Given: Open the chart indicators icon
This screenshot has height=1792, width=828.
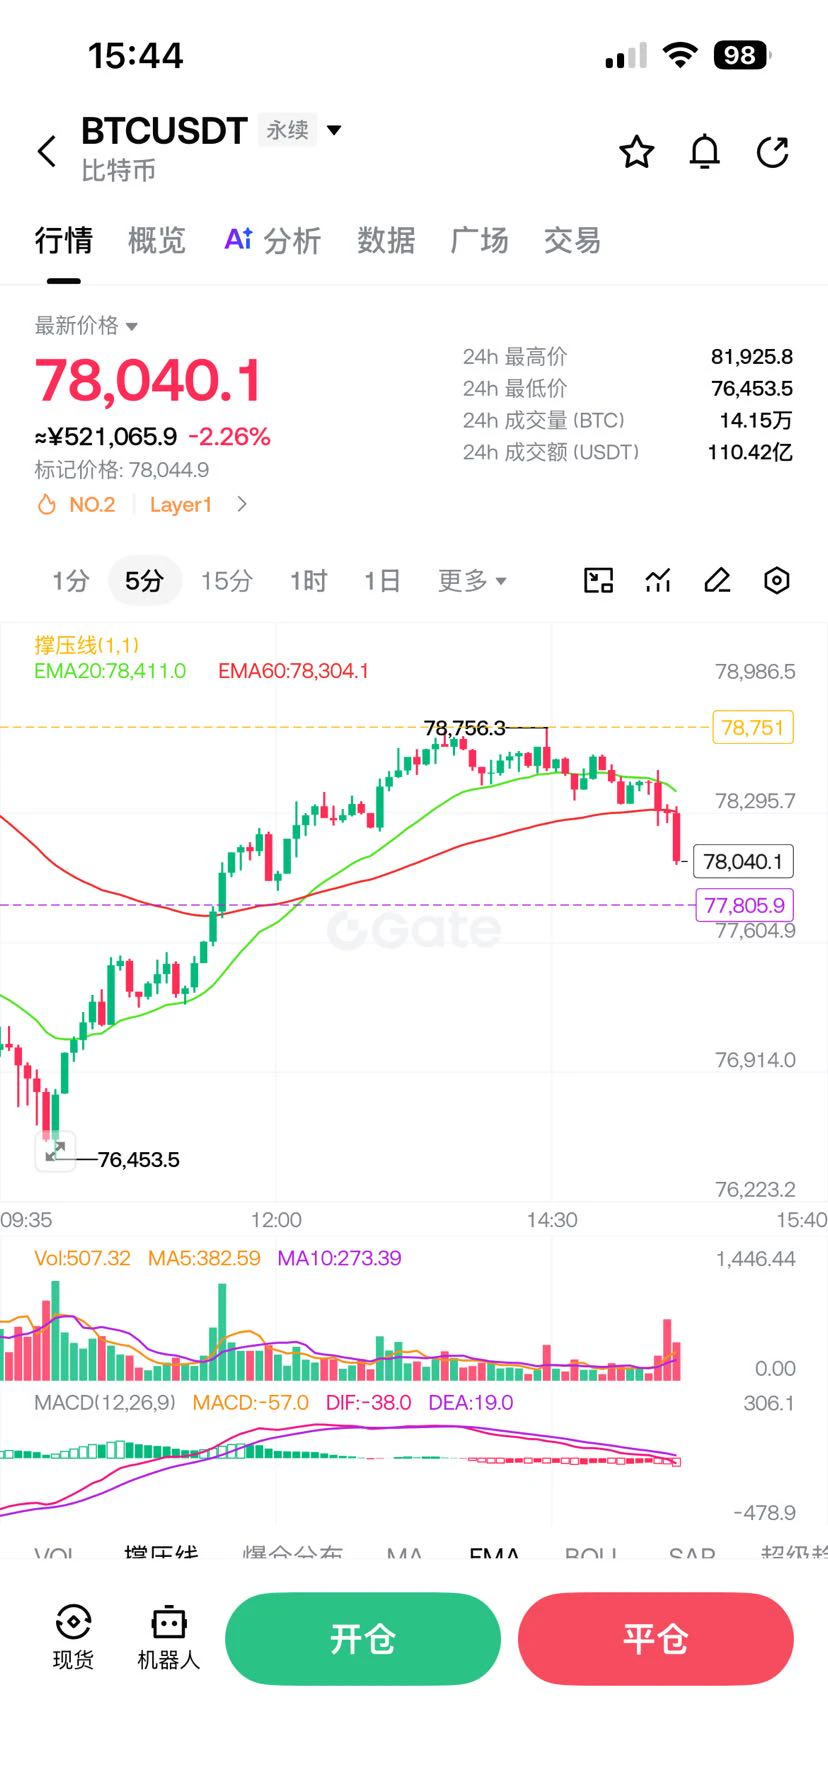Looking at the screenshot, I should coord(658,580).
